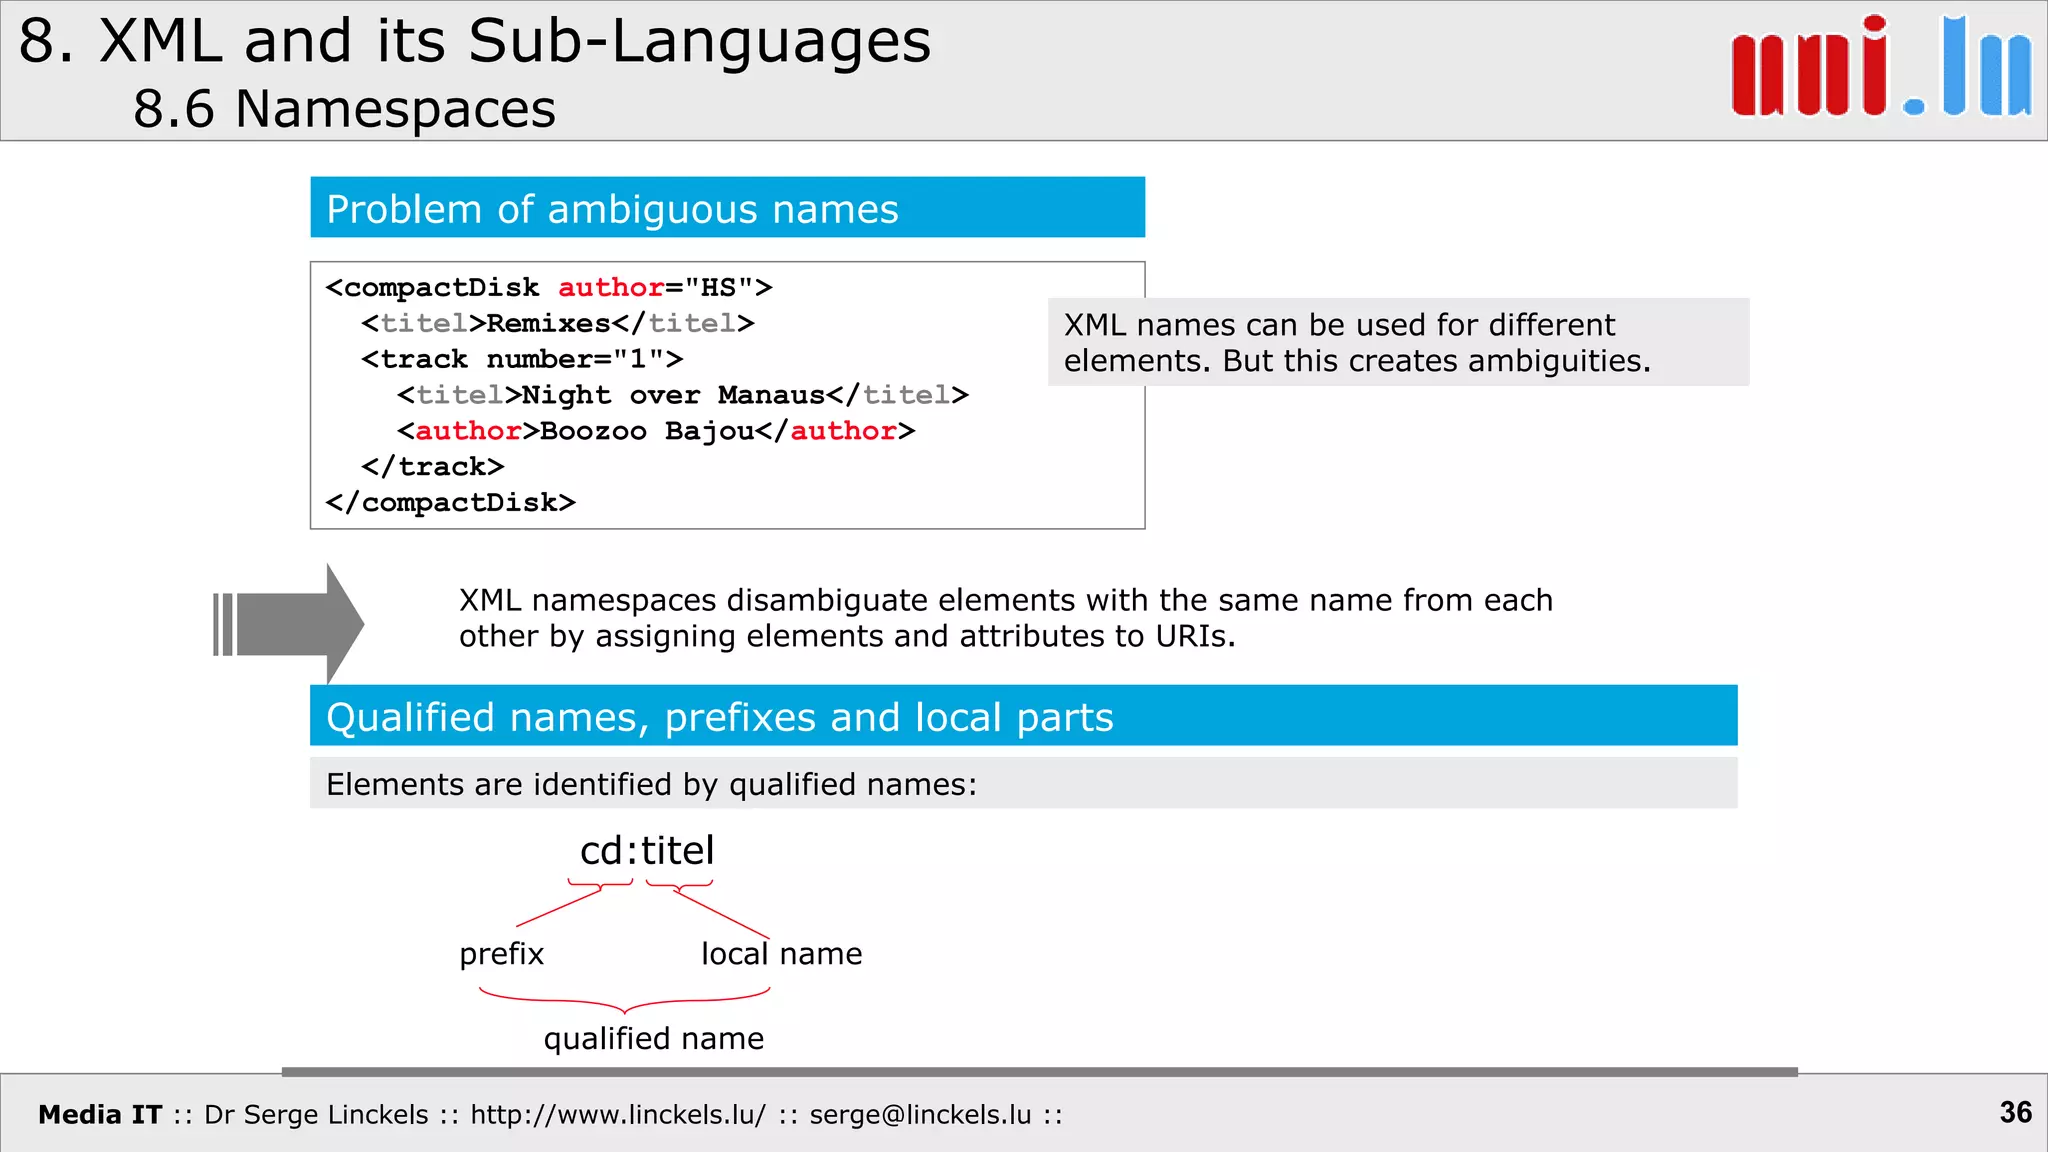Click the subheading '8.6 Namespaces'
Image resolution: width=2048 pixels, height=1152 pixels.
344,108
